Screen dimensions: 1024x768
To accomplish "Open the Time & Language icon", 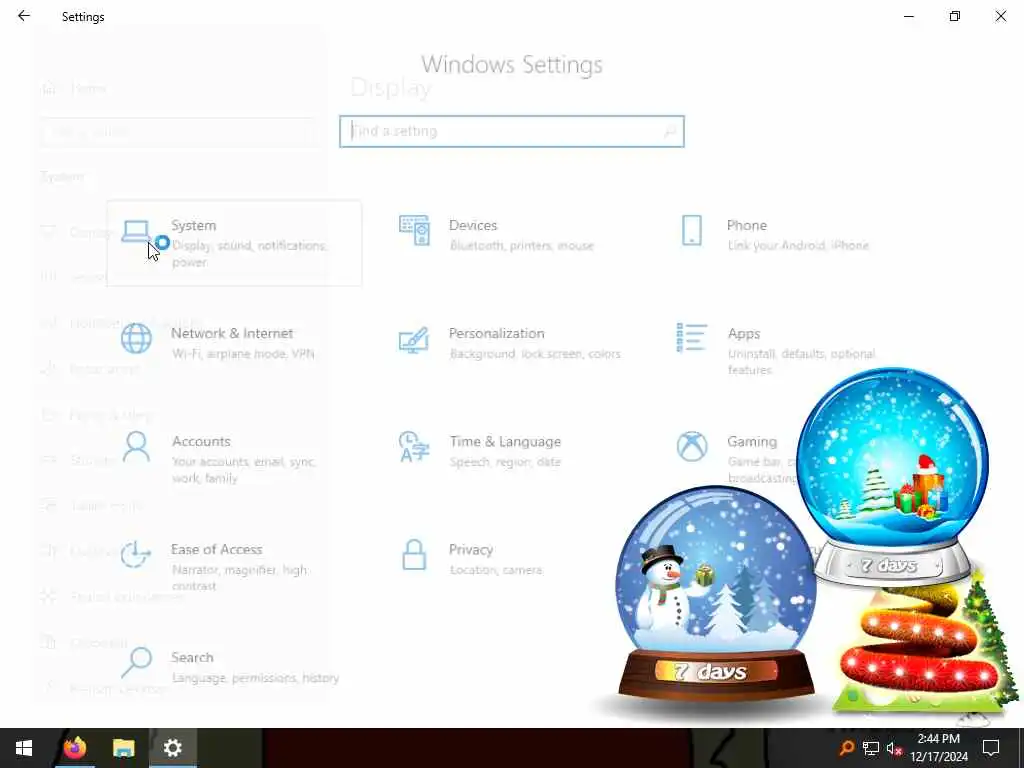I will [x=414, y=447].
